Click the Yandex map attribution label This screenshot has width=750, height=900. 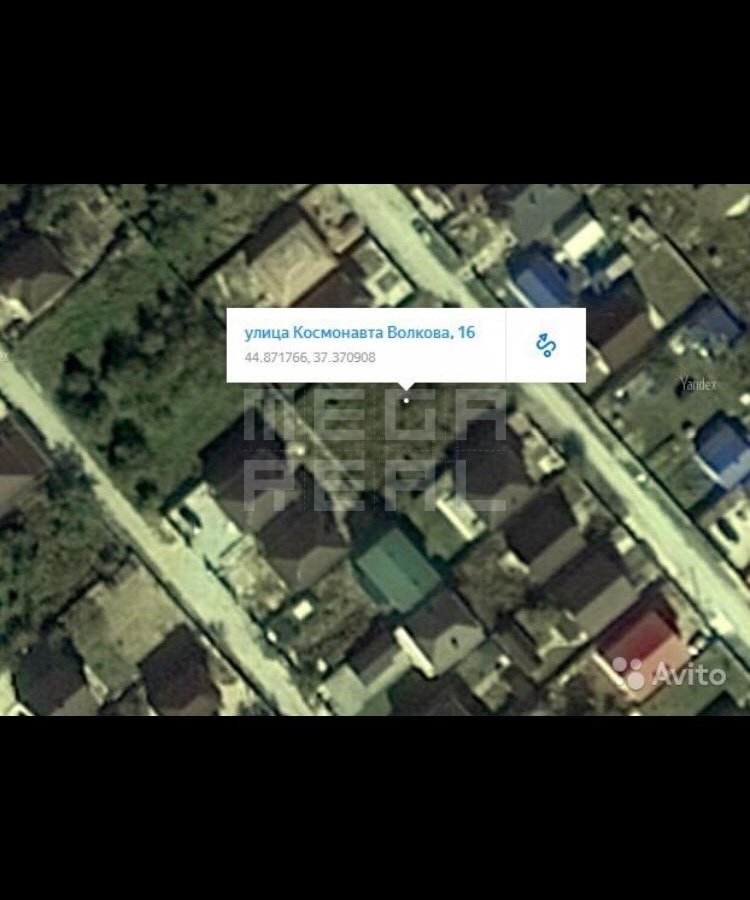[x=698, y=384]
